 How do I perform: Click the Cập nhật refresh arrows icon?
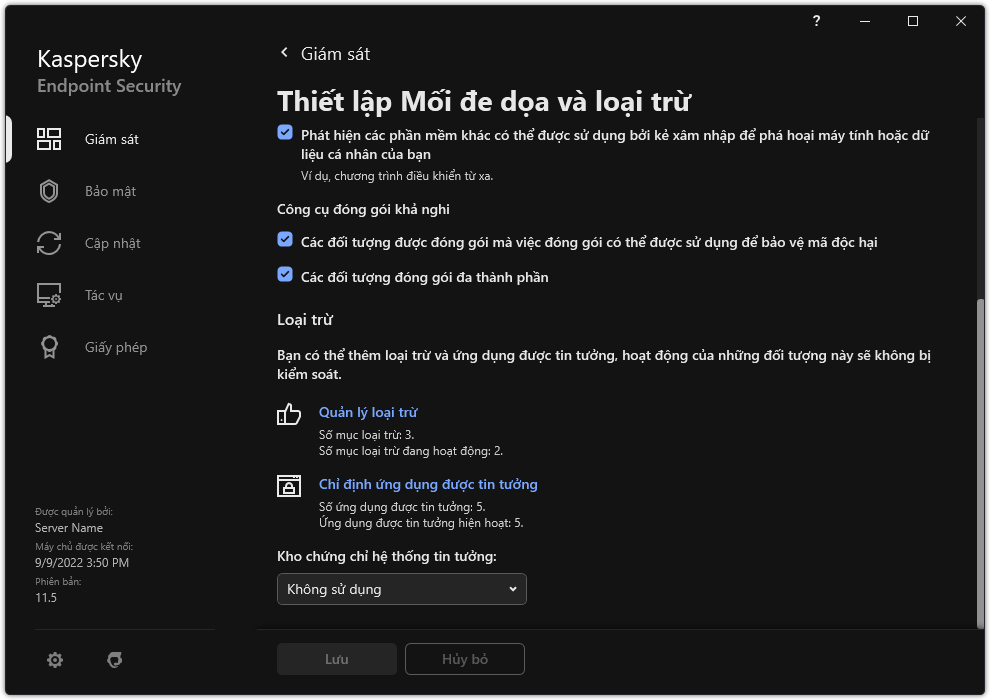pos(49,243)
